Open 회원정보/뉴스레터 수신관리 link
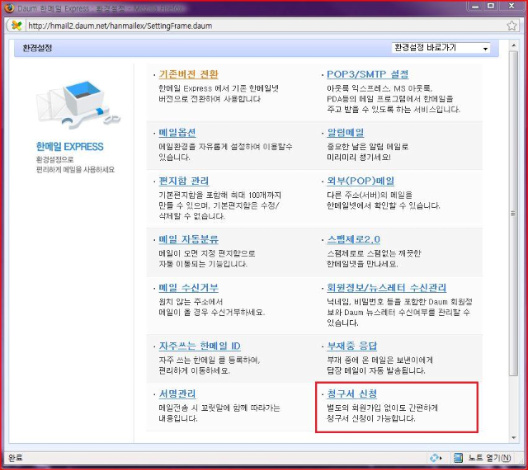 [387, 288]
